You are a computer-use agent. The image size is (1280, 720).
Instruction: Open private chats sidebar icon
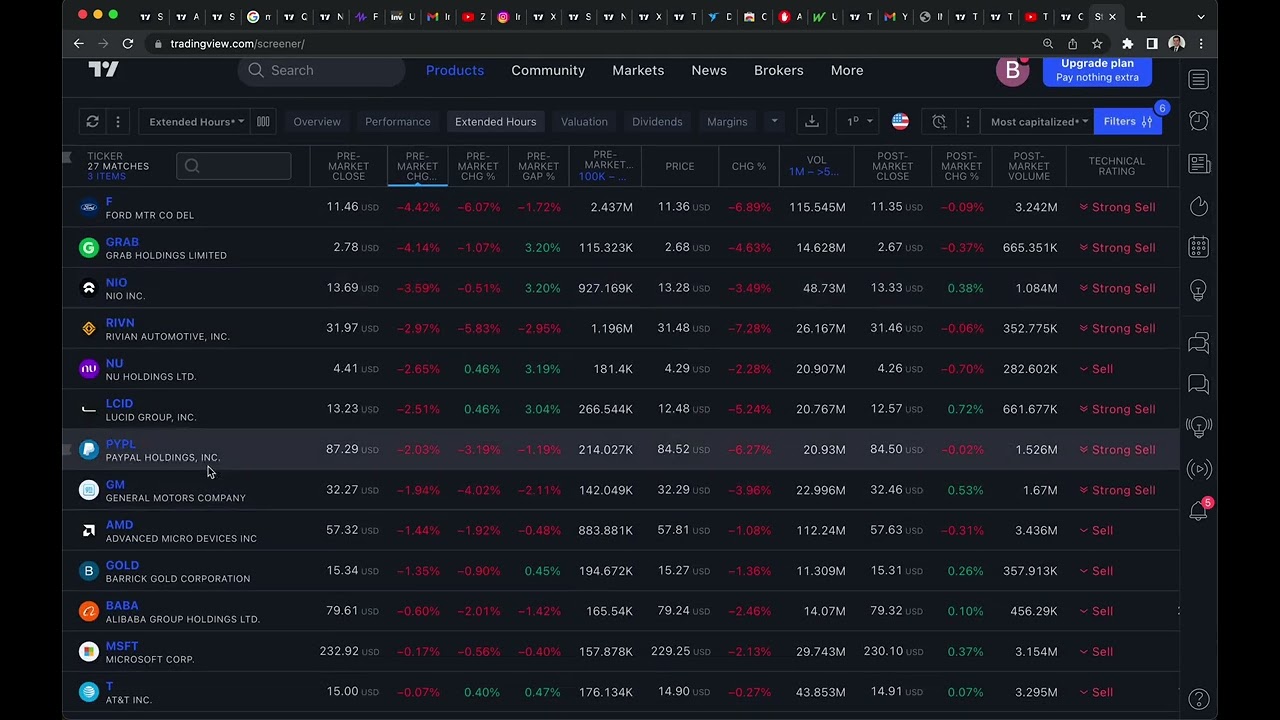pyautogui.click(x=1198, y=384)
